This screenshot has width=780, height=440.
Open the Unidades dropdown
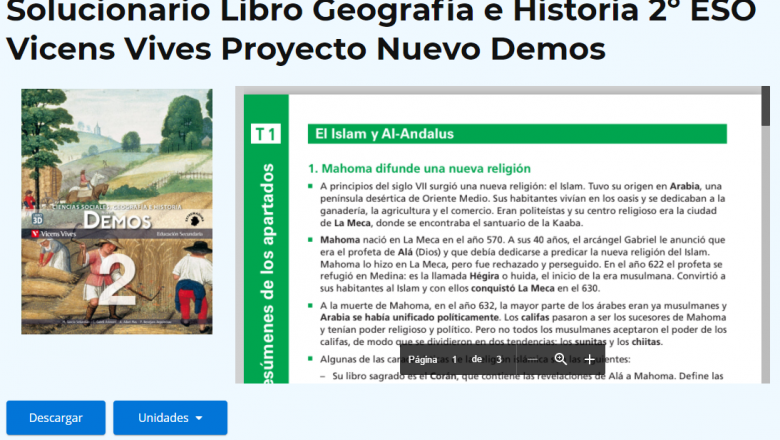(x=170, y=418)
